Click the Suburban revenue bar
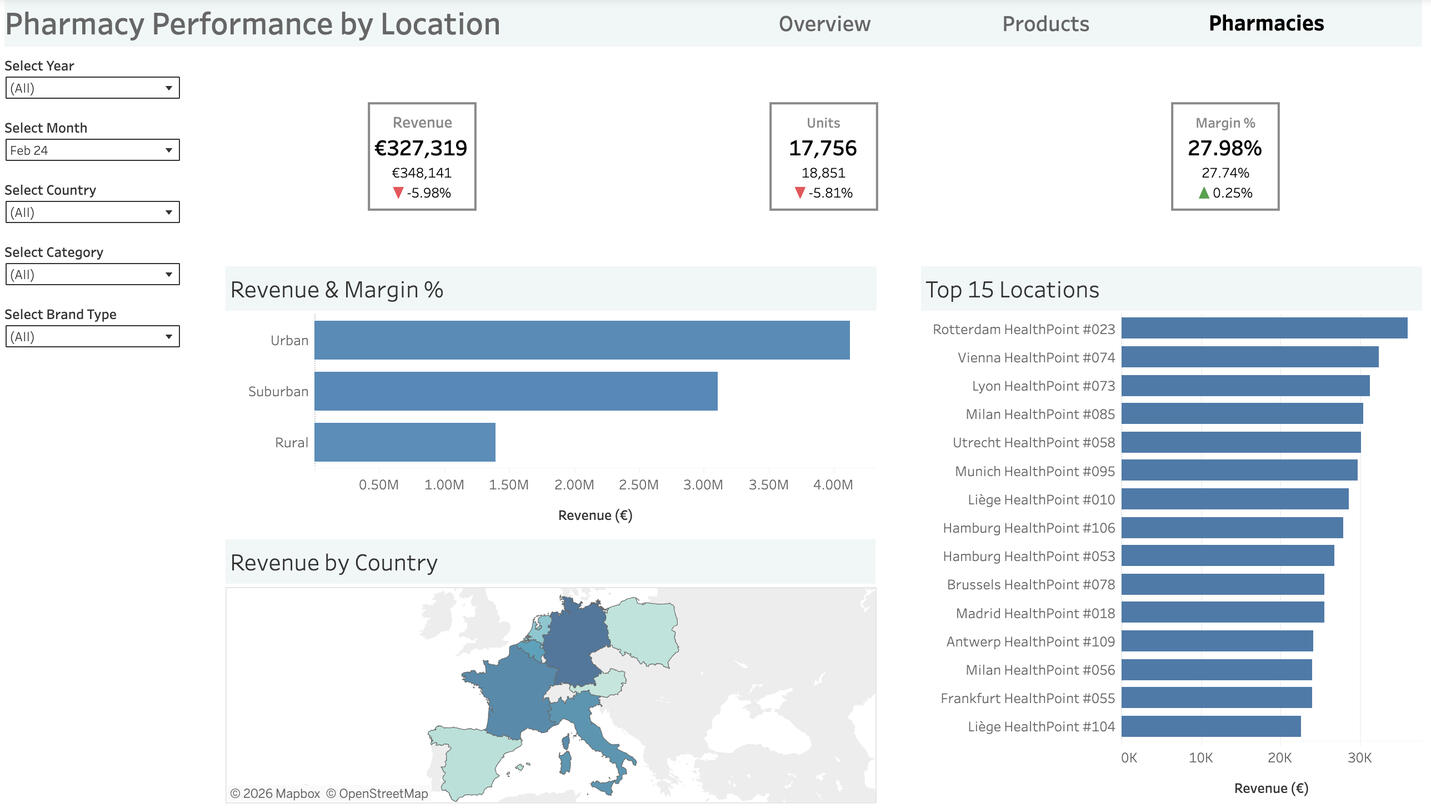The image size is (1431, 809). pyautogui.click(x=515, y=390)
